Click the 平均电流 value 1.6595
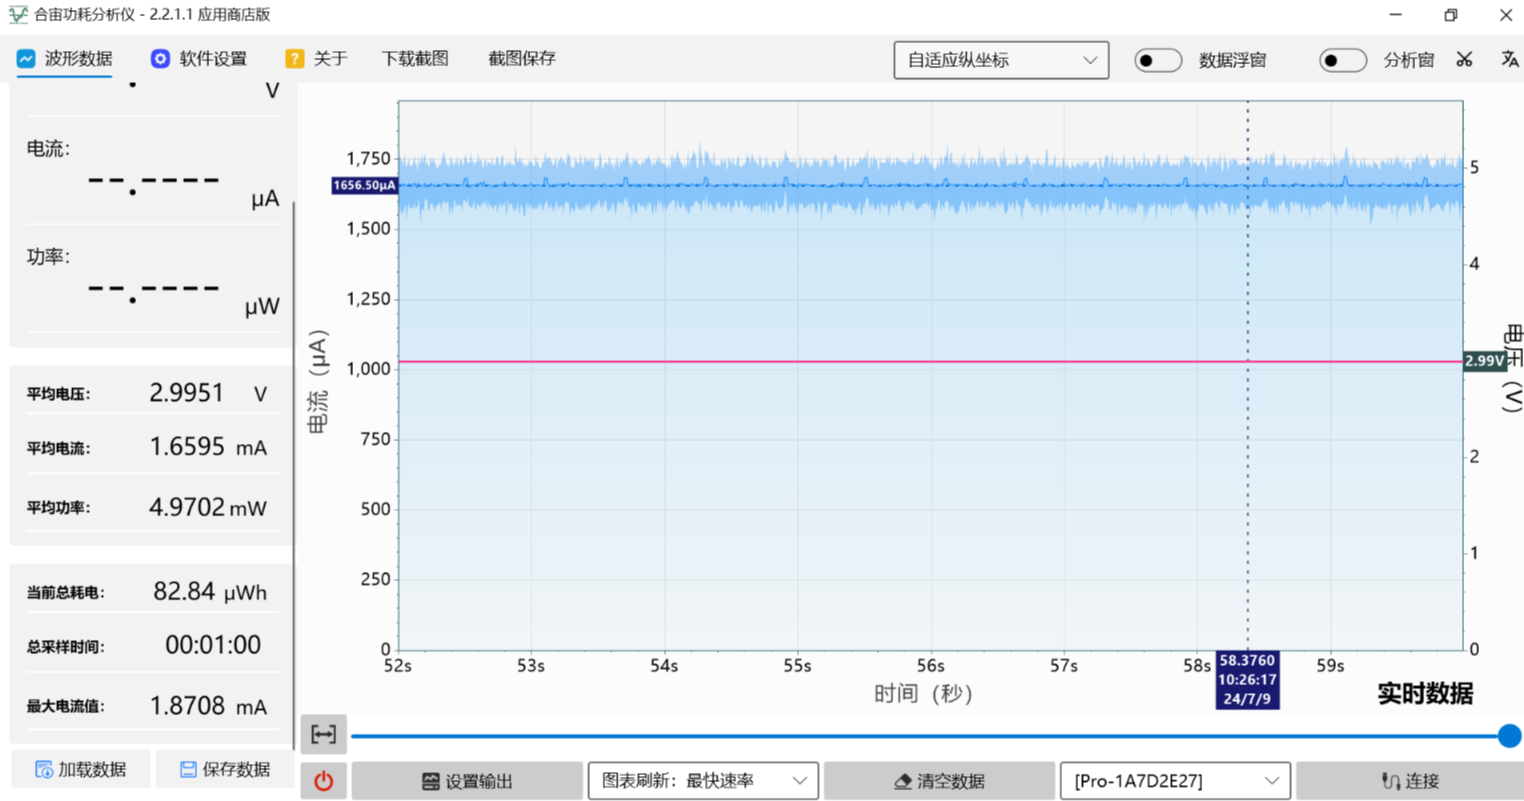 187,447
